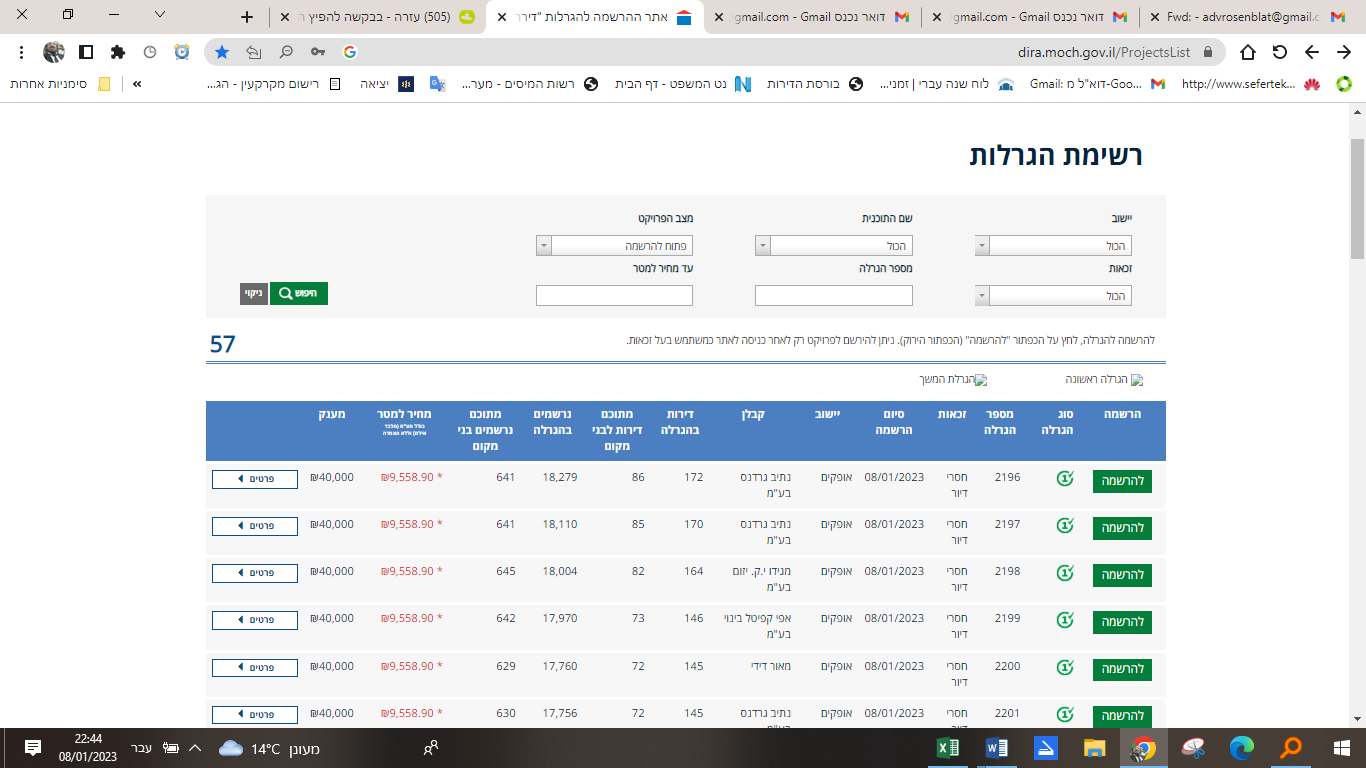Click the Google icon in the address bar

pos(349,52)
